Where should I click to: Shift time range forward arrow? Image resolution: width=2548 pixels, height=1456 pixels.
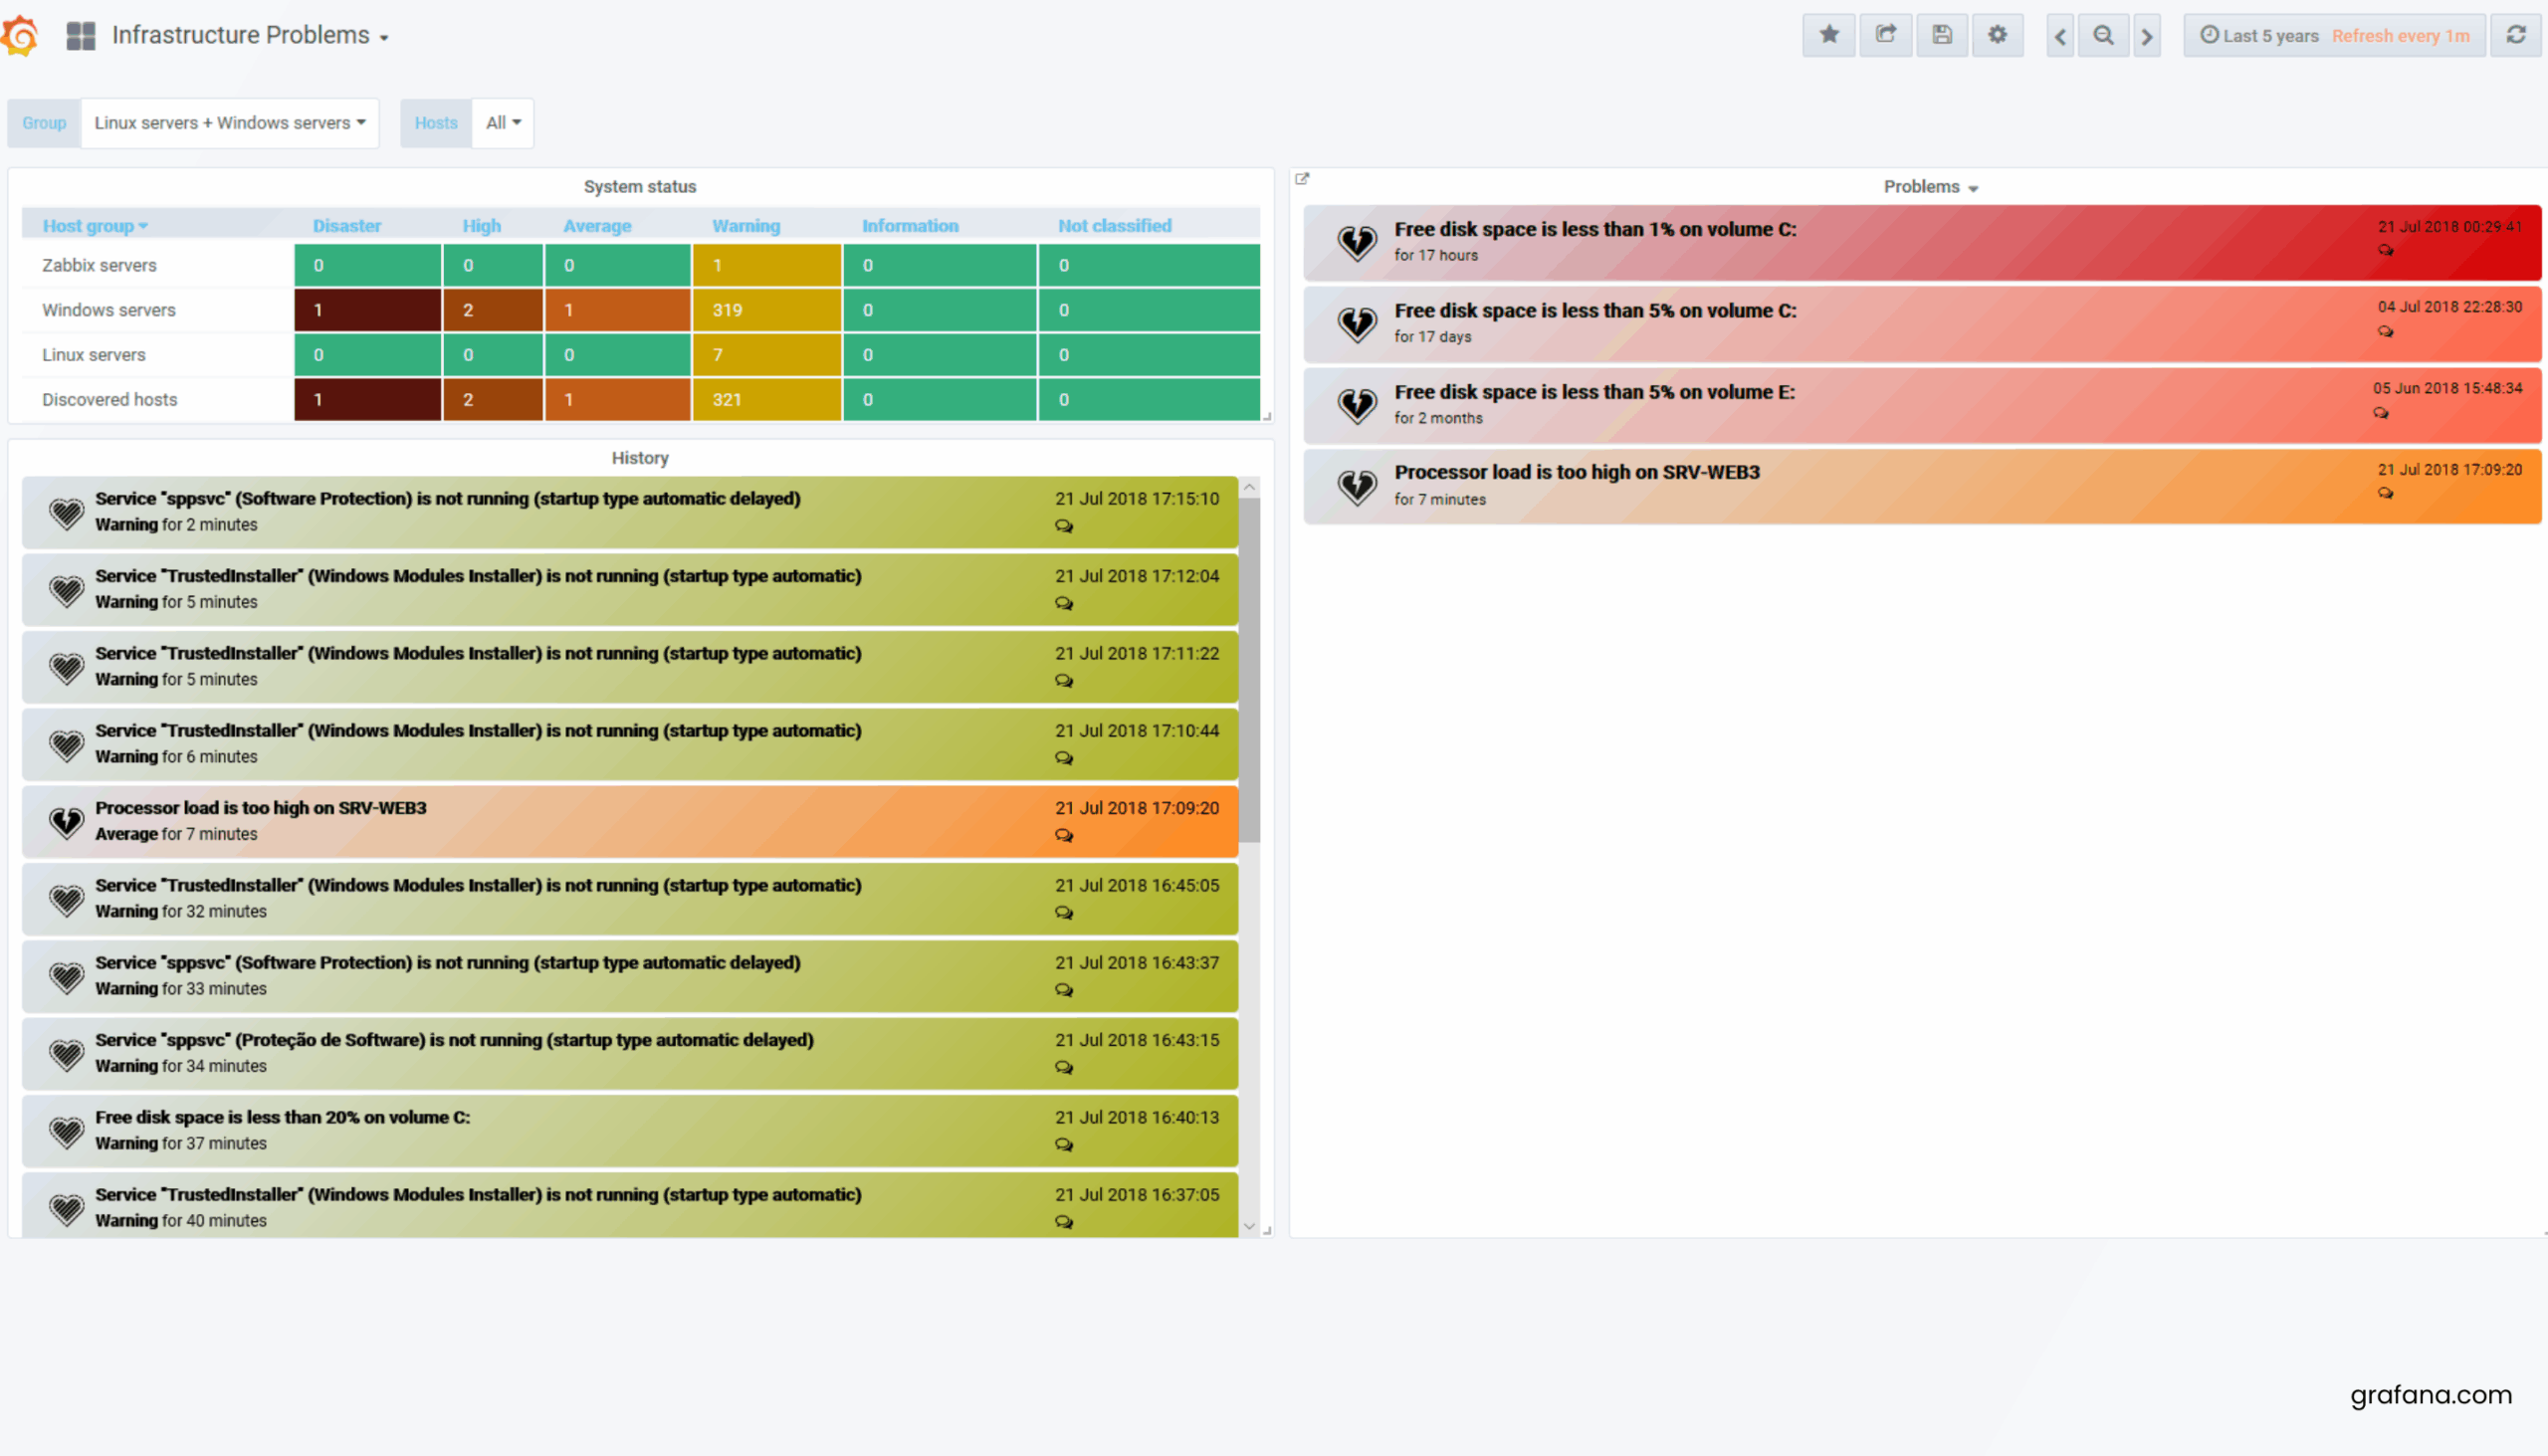tap(2146, 36)
